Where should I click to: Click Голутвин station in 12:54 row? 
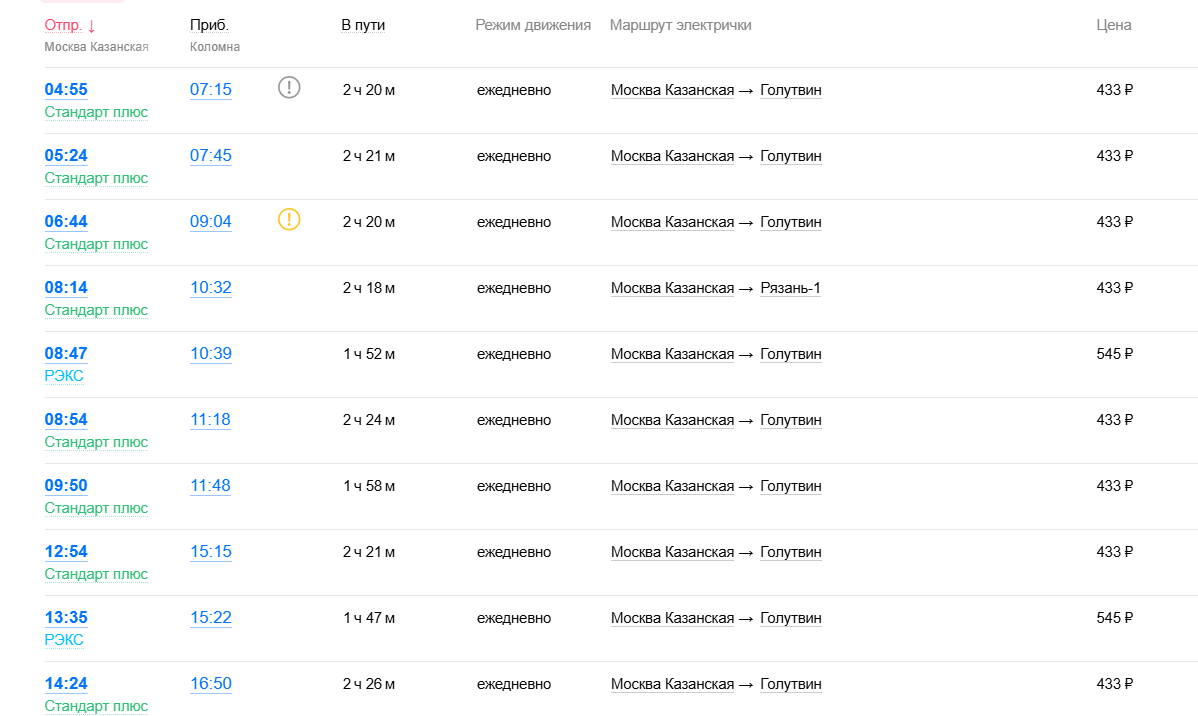[791, 552]
